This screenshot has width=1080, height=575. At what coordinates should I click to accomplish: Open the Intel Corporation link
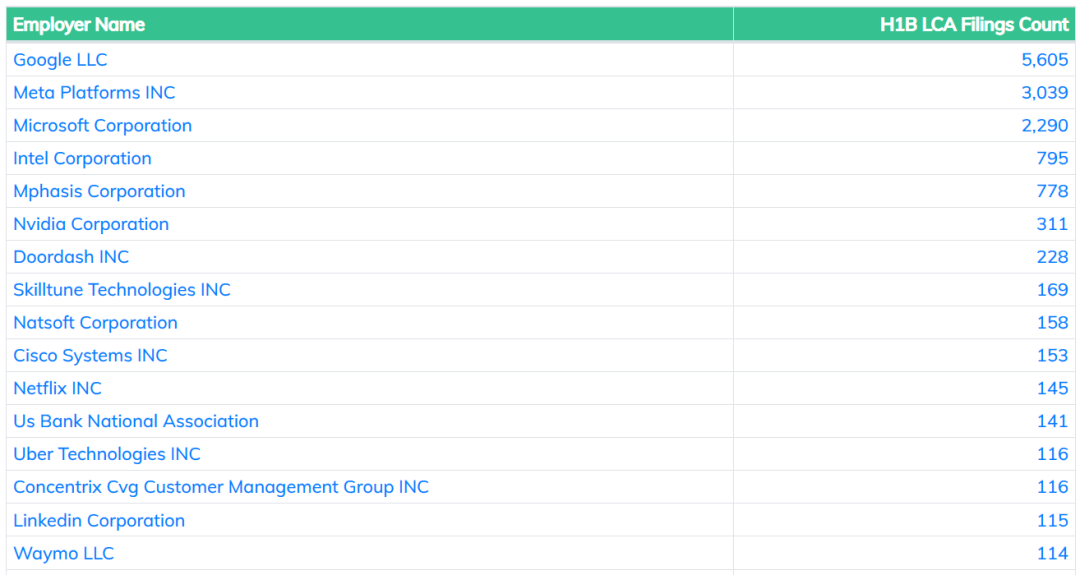pos(82,158)
